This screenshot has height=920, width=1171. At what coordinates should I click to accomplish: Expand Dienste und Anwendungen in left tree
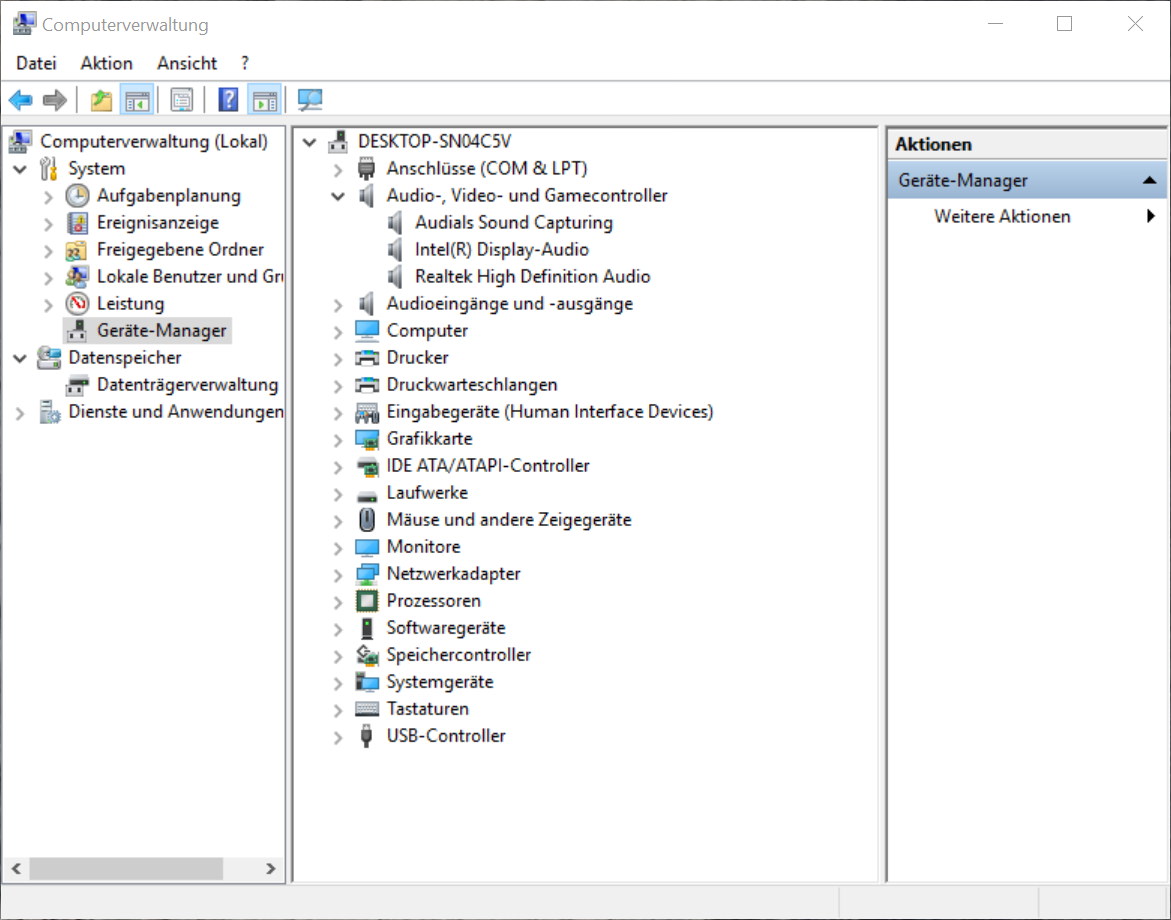pos(20,412)
